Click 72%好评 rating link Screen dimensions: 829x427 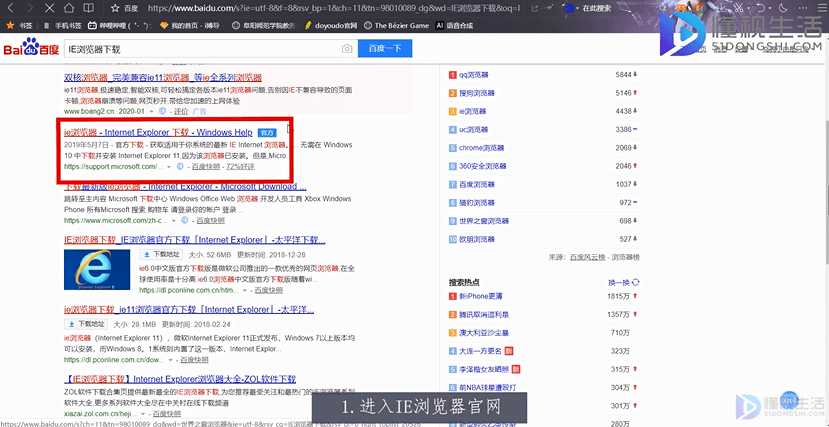point(240,166)
